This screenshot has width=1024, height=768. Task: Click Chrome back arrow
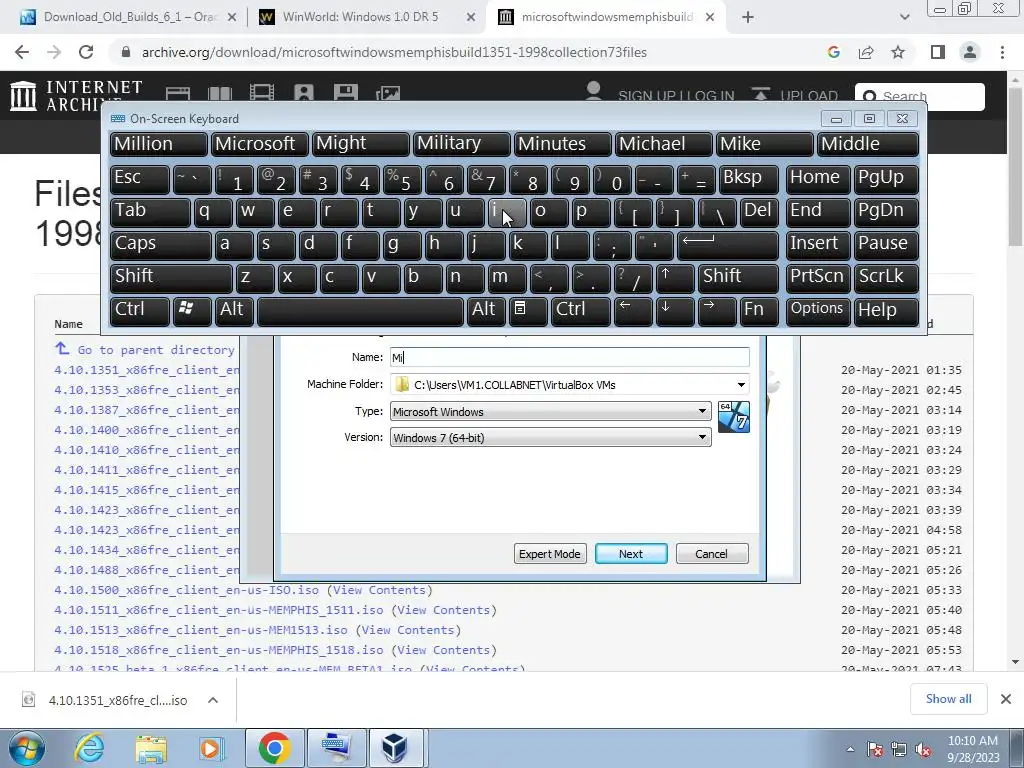(x=22, y=52)
